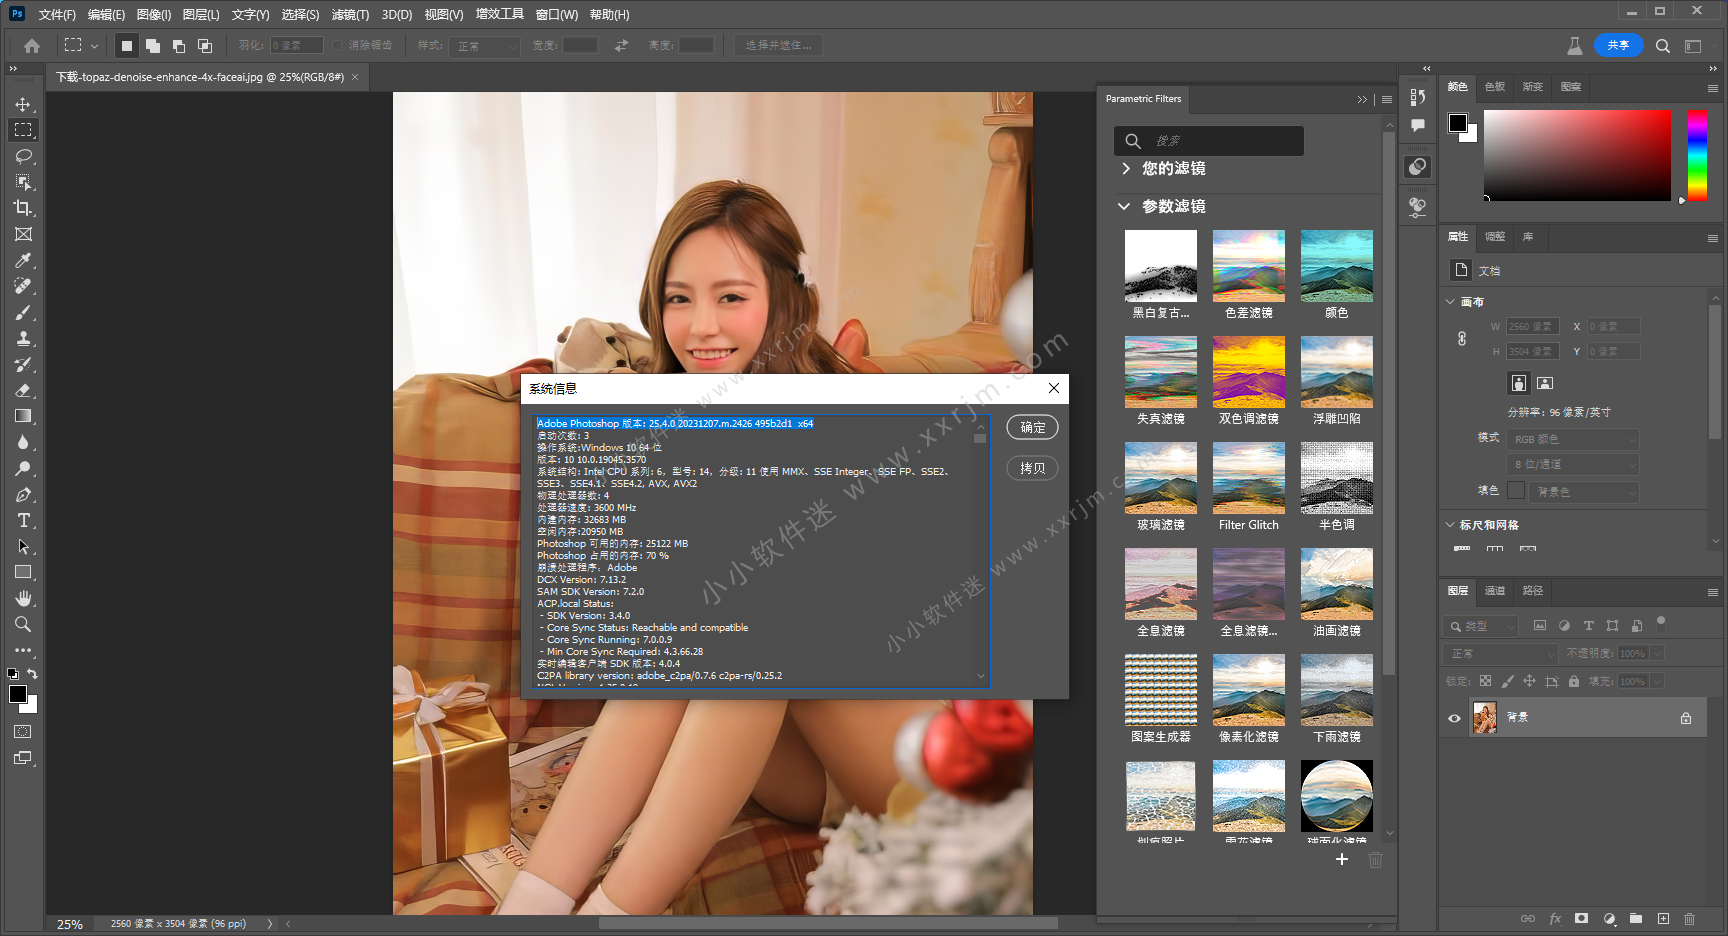Toggle the 消除锯齿 anti-alias checkbox
The image size is (1728, 936).
[x=338, y=45]
